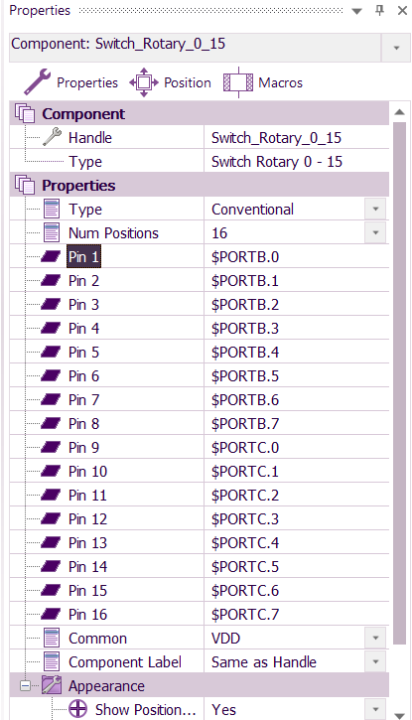The height and width of the screenshot is (720, 412).
Task: Open the Common VDD dropdown
Action: coord(375,638)
